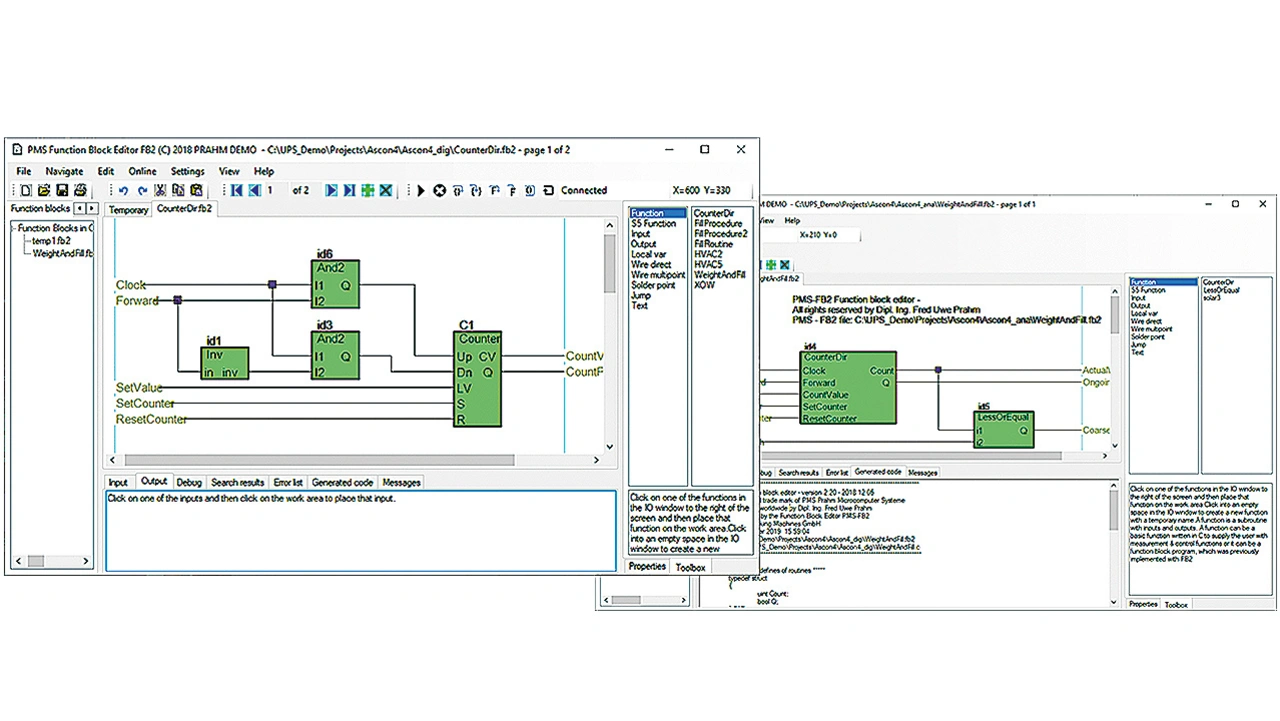Open the Online menu
This screenshot has width=1280, height=721.
pyautogui.click(x=142, y=171)
